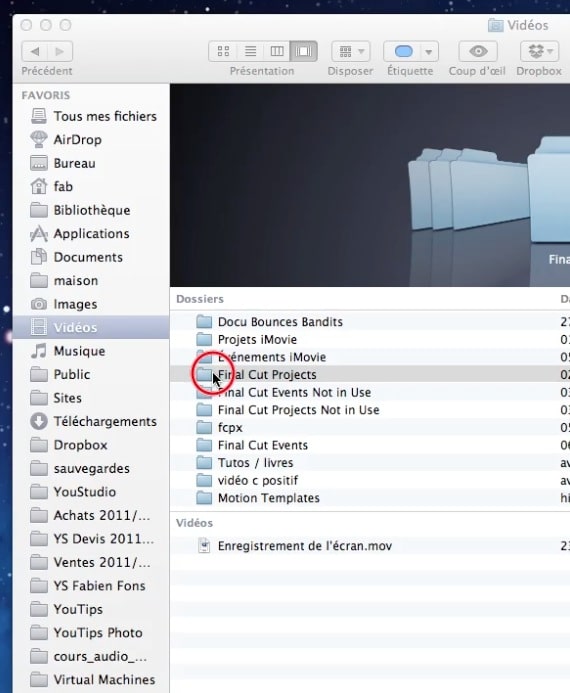Select Tous mes fichiers in sidebar
Image resolution: width=570 pixels, height=693 pixels.
click(x=93, y=116)
